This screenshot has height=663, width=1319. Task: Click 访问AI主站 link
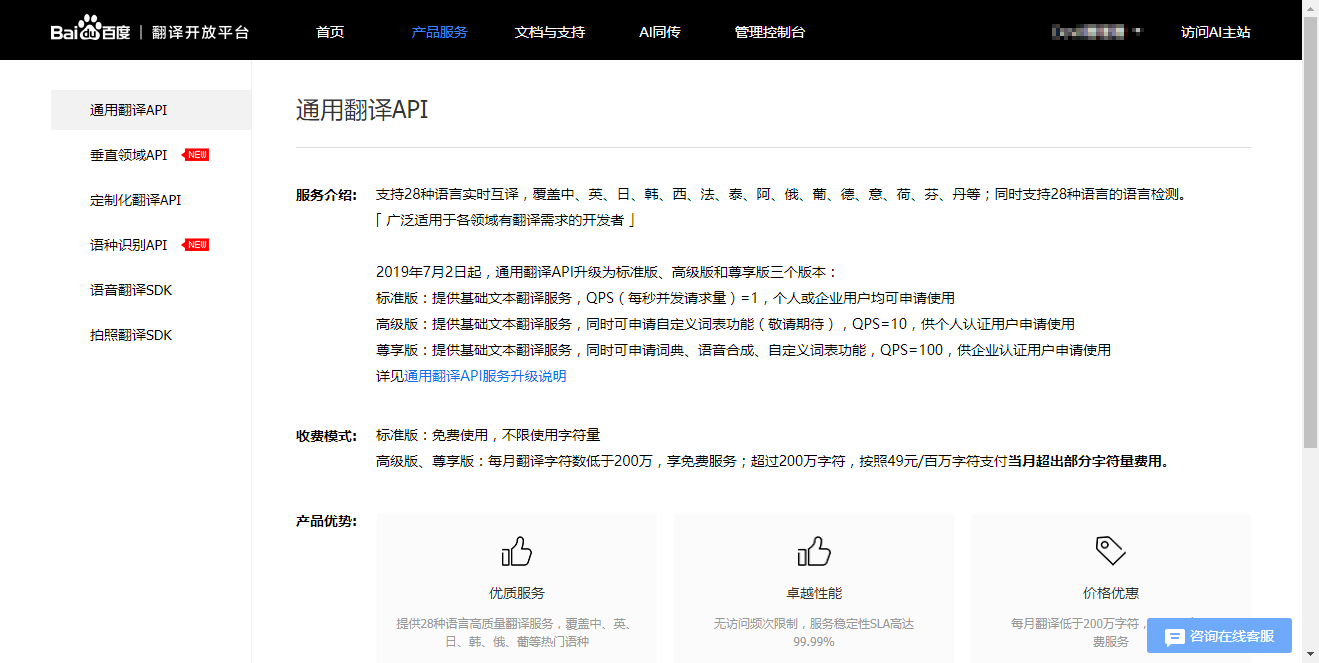click(x=1215, y=31)
